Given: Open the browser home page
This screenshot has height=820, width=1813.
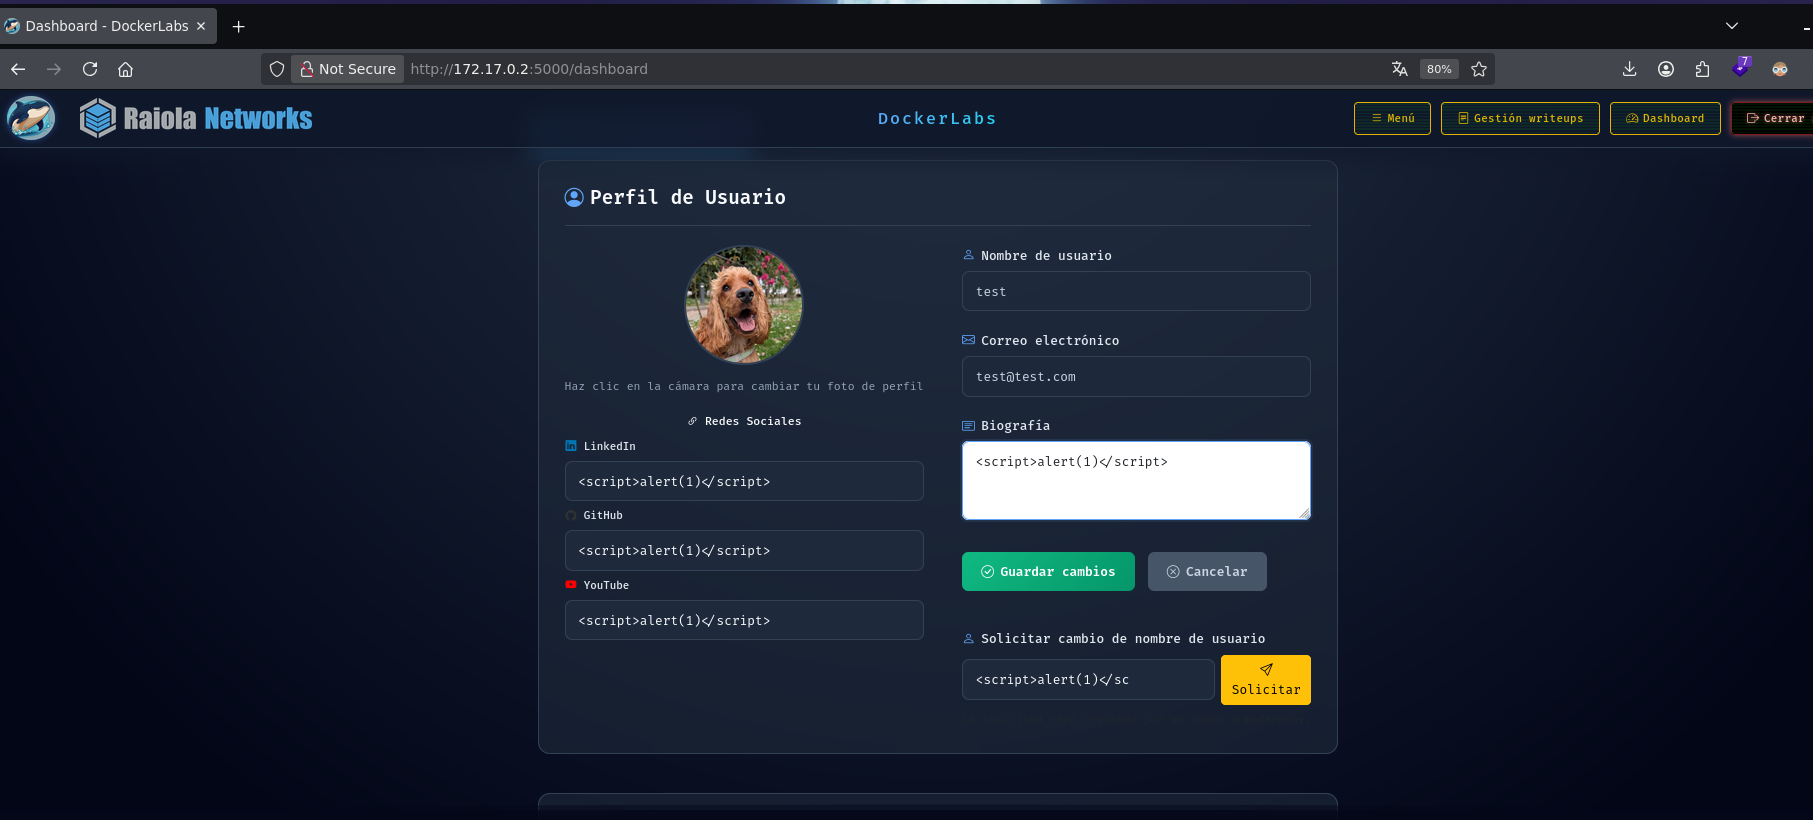Looking at the screenshot, I should click(x=126, y=69).
